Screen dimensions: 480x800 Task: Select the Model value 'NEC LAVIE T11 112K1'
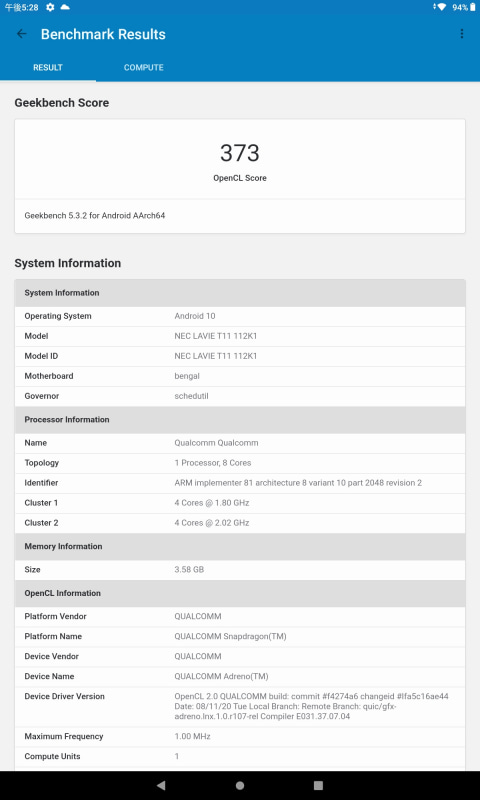tap(216, 336)
